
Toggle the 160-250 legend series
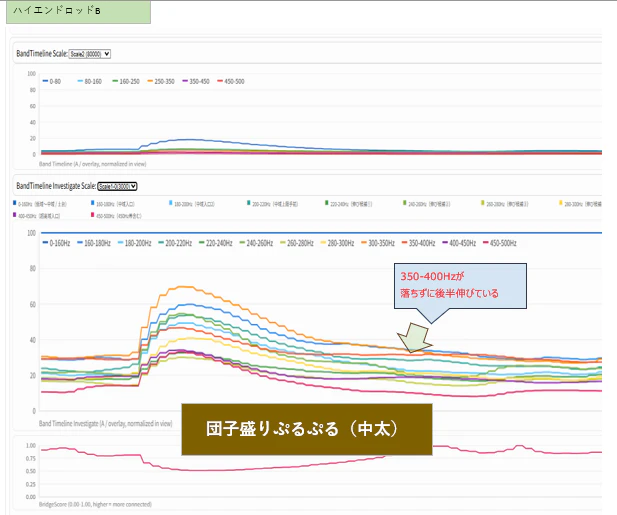pos(126,81)
